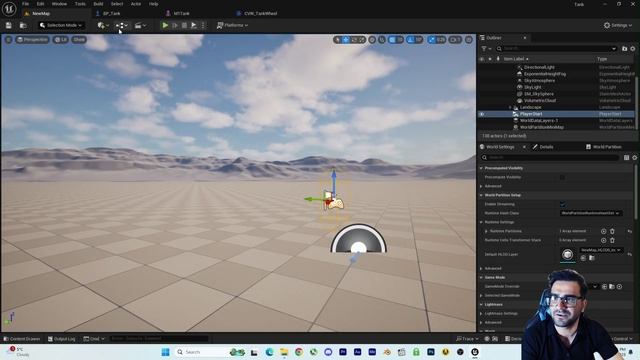Open the Outliner settings gear
The image size is (640, 360).
click(x=633, y=49)
